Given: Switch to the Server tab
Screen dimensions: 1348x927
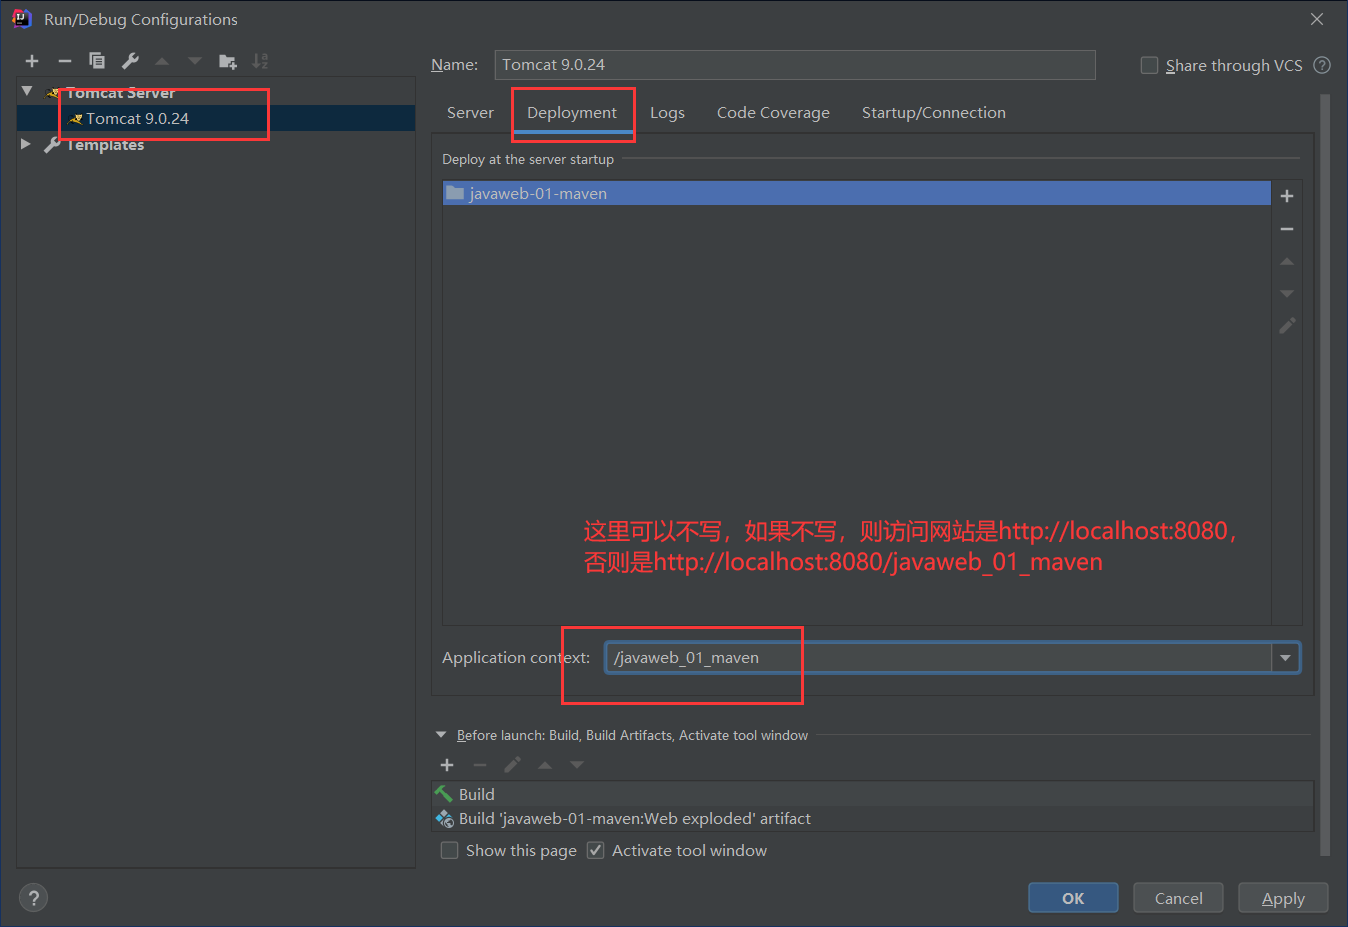Looking at the screenshot, I should click(470, 112).
